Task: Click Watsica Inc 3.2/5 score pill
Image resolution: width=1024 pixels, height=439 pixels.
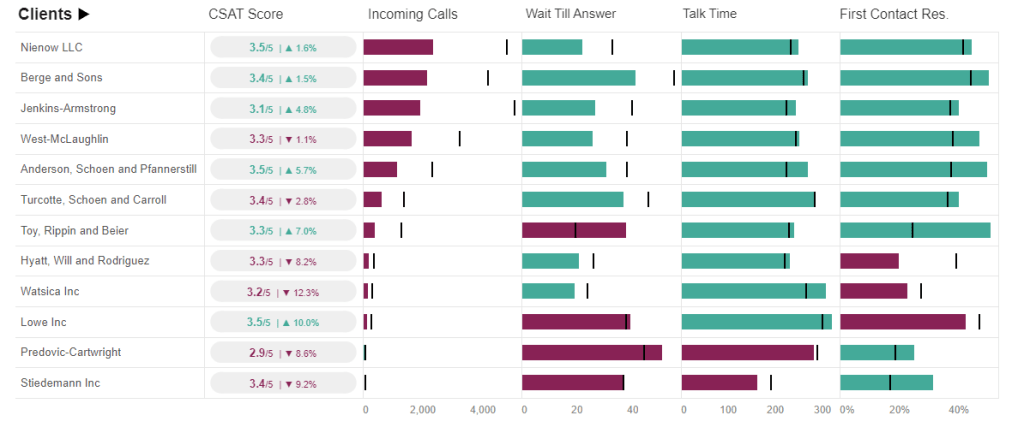Action: coord(283,292)
